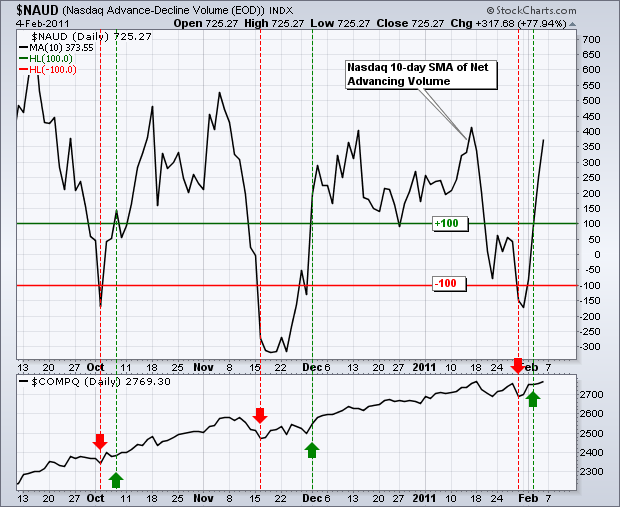Click the Dec label on the $COMPQ date axis
This screenshot has height=507, width=620.
pos(312,498)
